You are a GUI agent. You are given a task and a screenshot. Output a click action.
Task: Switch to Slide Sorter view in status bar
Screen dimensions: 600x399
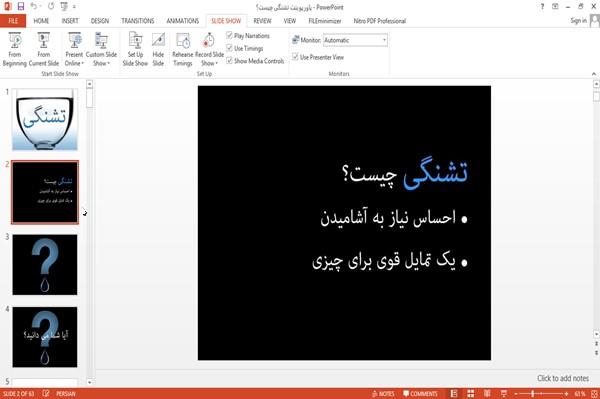pyautogui.click(x=471, y=393)
